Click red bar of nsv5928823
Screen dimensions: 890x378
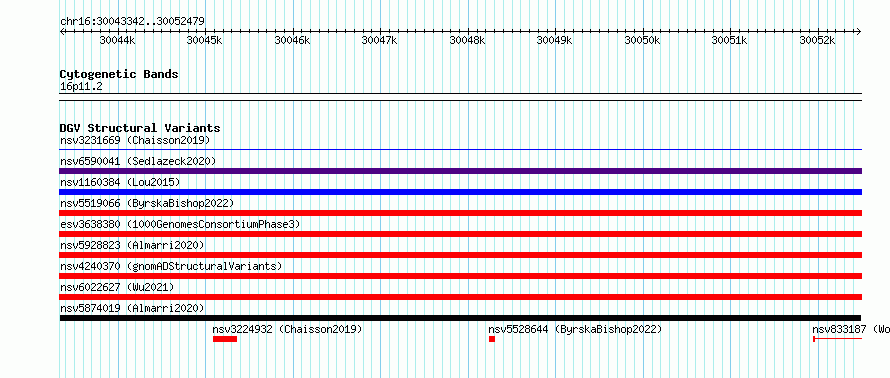pyautogui.click(x=461, y=255)
